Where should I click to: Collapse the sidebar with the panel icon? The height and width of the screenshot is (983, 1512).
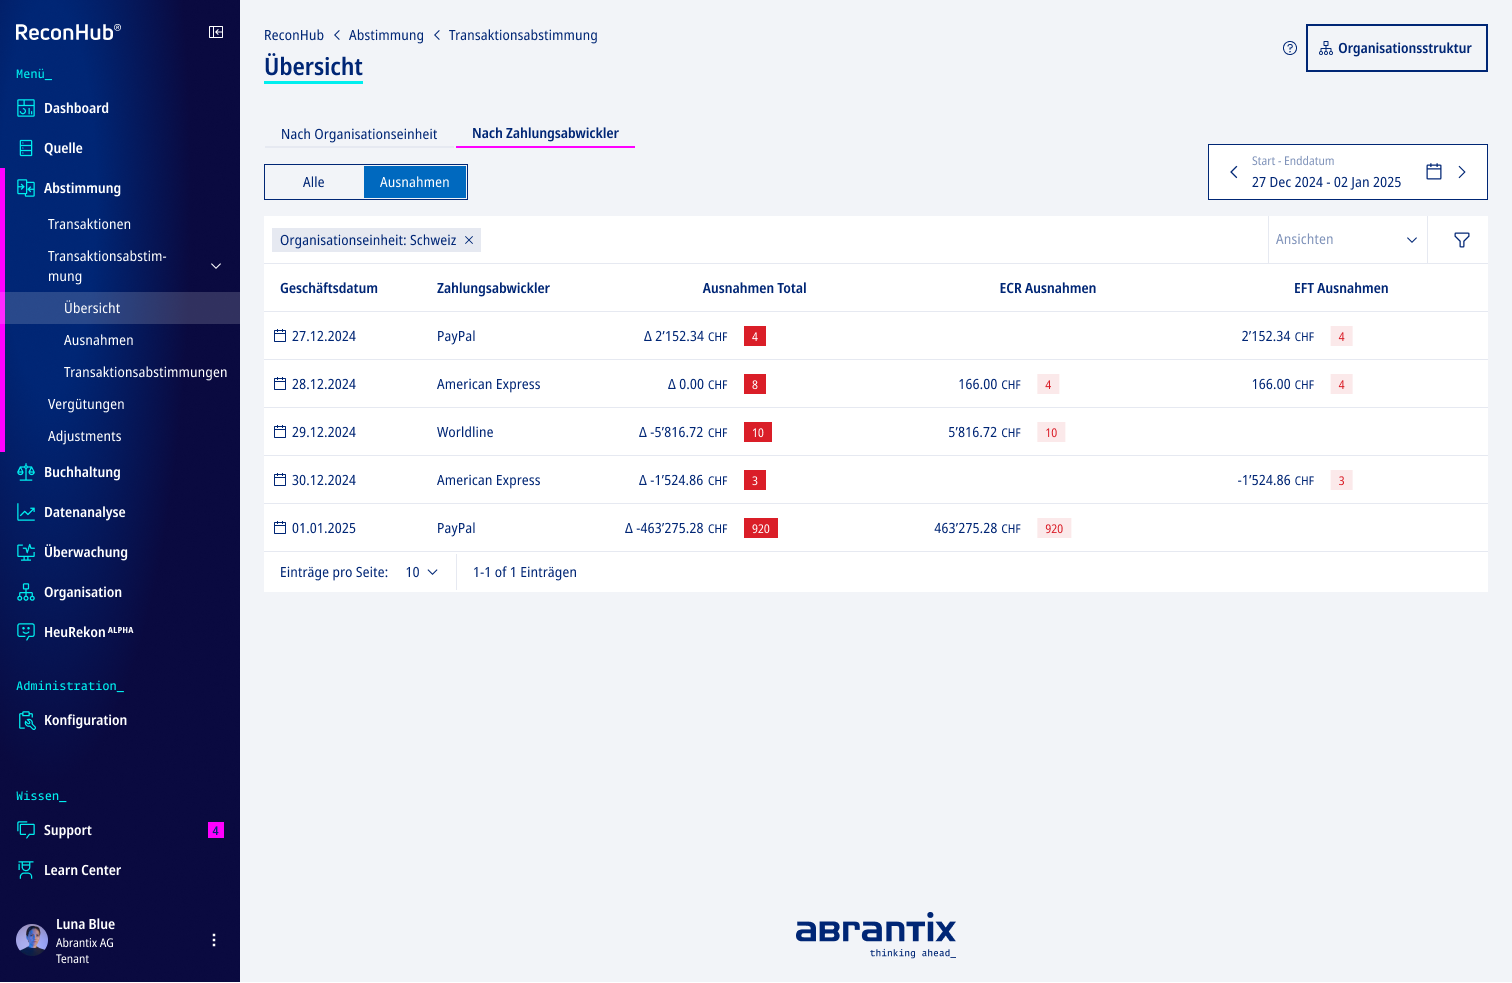pos(216,32)
